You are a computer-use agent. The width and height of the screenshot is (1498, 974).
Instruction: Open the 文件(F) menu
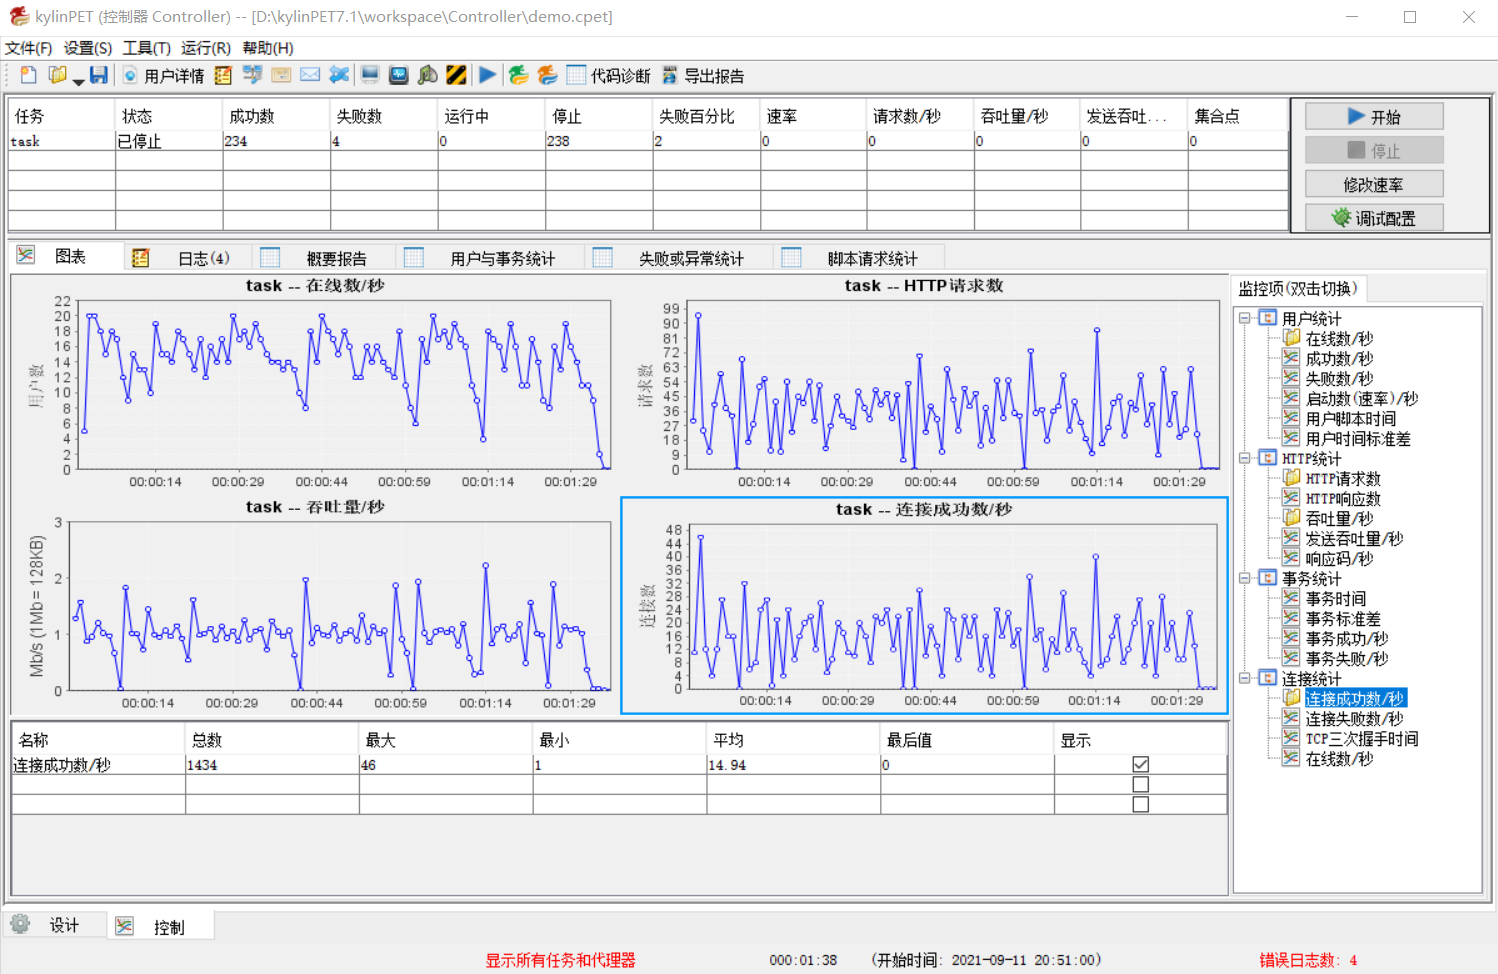click(28, 48)
